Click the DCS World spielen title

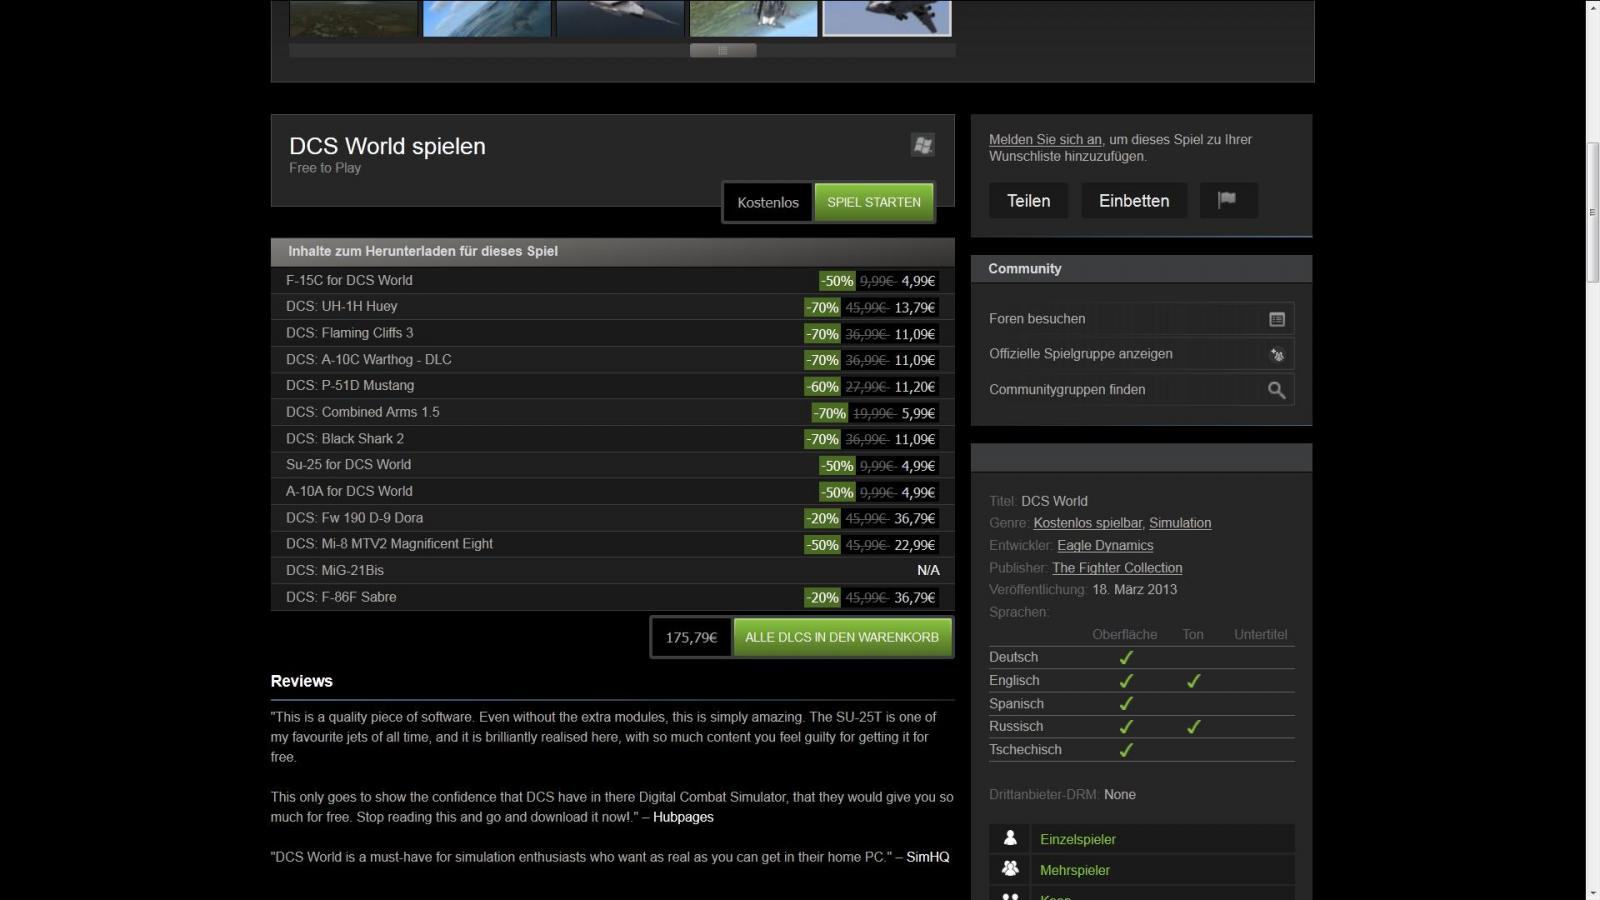(387, 146)
